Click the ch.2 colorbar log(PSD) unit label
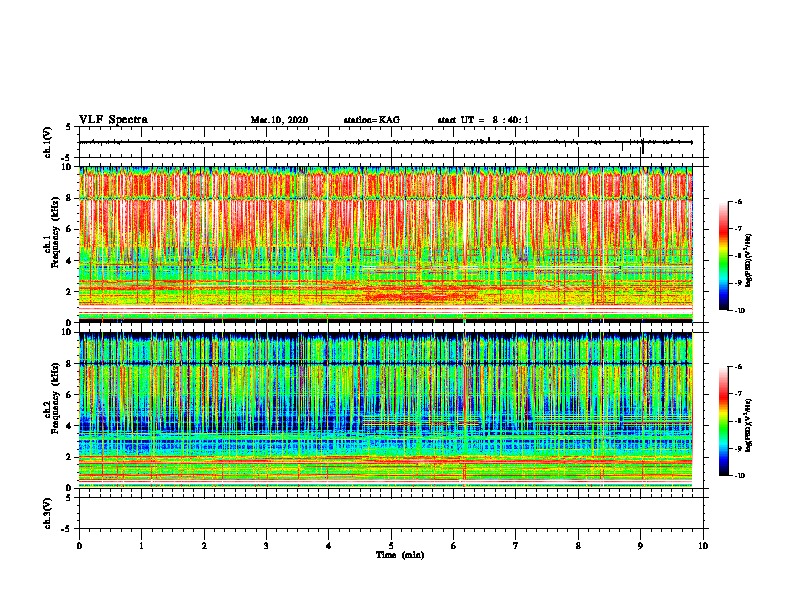This screenshot has width=792, height=612. [749, 425]
